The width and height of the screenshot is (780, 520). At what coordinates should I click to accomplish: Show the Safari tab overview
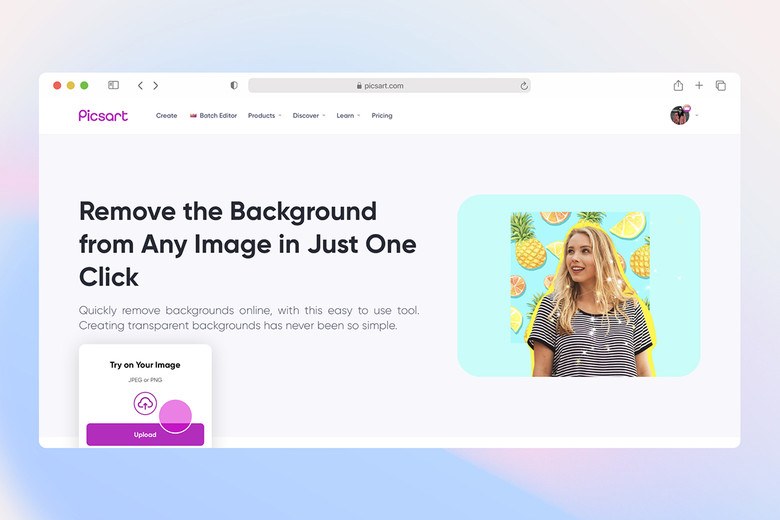coord(720,86)
